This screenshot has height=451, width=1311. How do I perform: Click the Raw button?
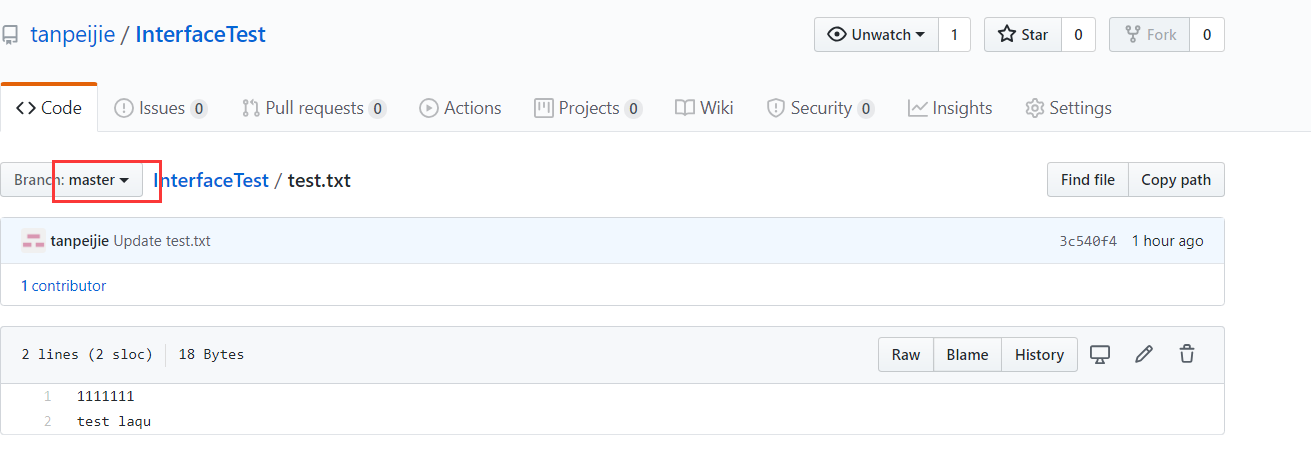906,354
